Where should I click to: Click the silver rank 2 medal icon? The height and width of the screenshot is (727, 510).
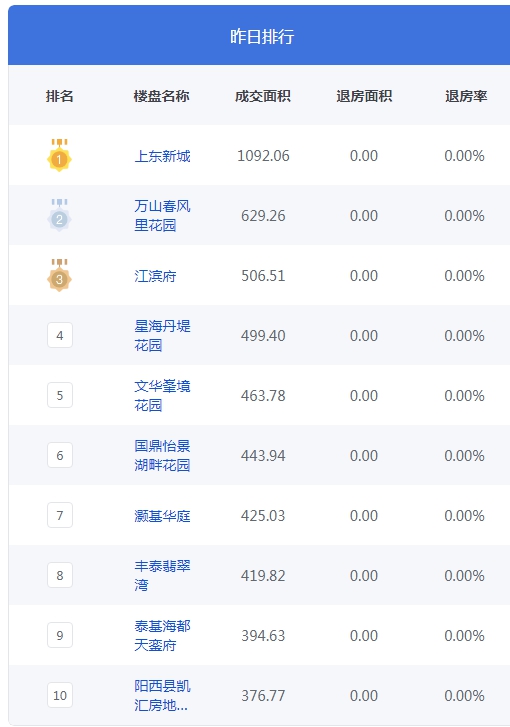point(59,215)
